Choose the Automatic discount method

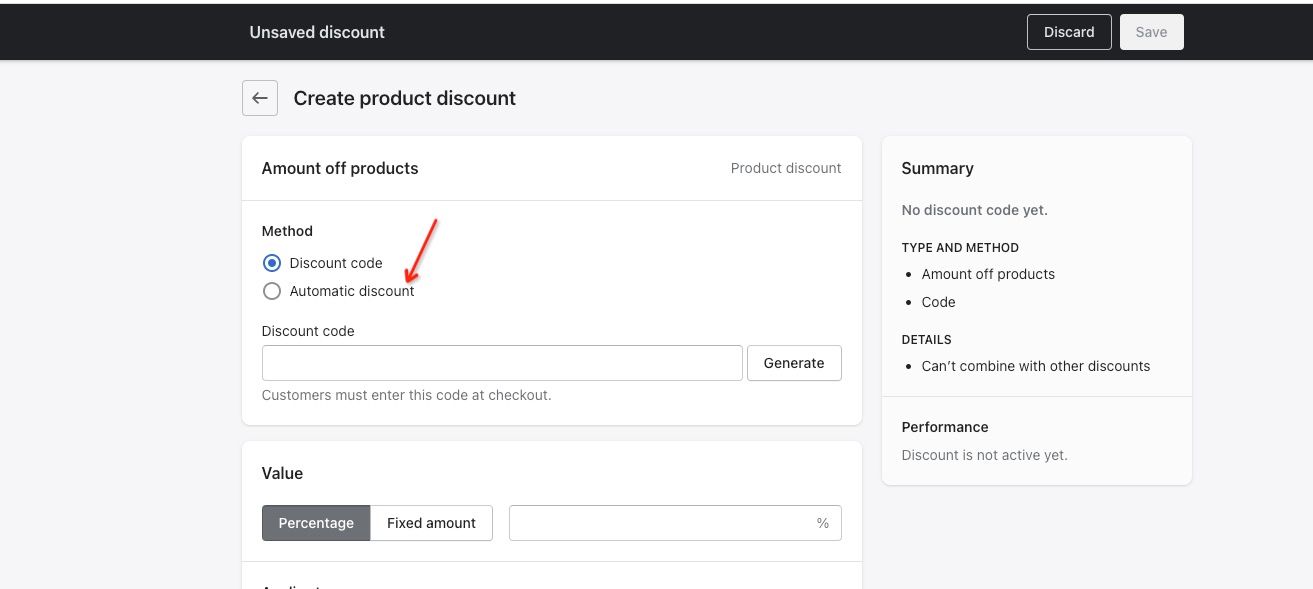(x=272, y=291)
